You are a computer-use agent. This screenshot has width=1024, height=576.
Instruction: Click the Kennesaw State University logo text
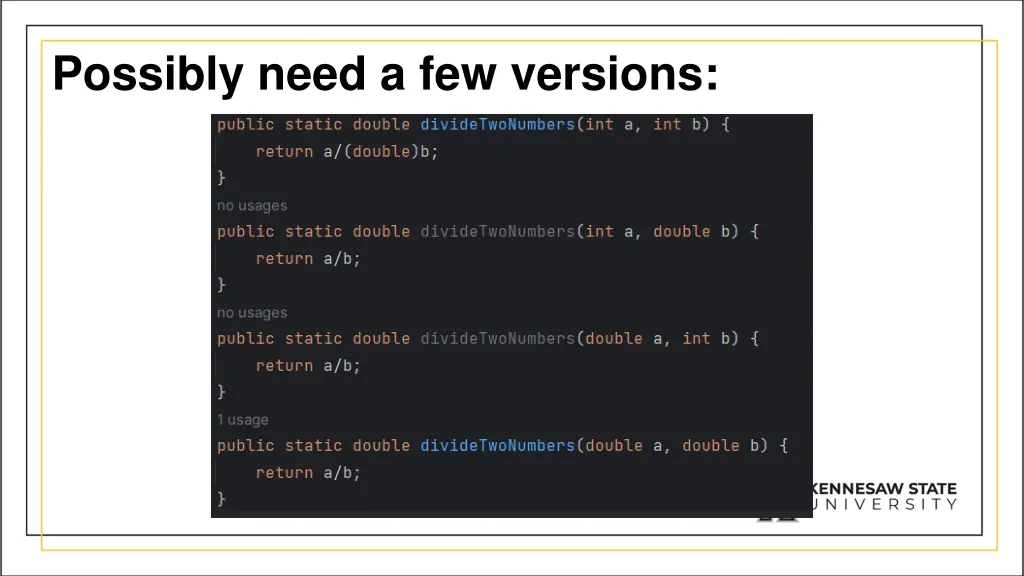coord(885,496)
